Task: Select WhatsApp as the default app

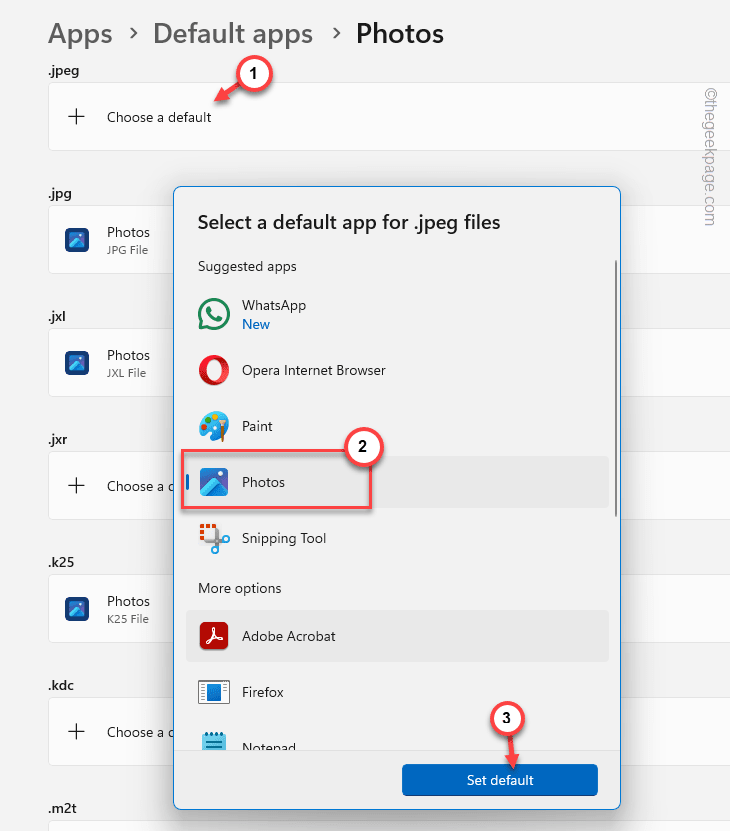Action: coord(397,314)
